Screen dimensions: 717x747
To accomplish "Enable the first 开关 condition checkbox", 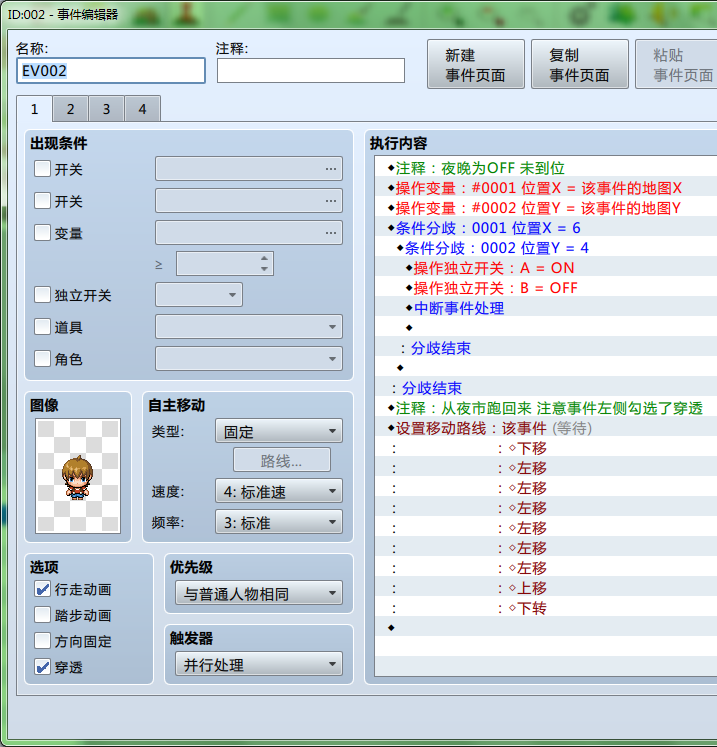I will (x=42, y=169).
